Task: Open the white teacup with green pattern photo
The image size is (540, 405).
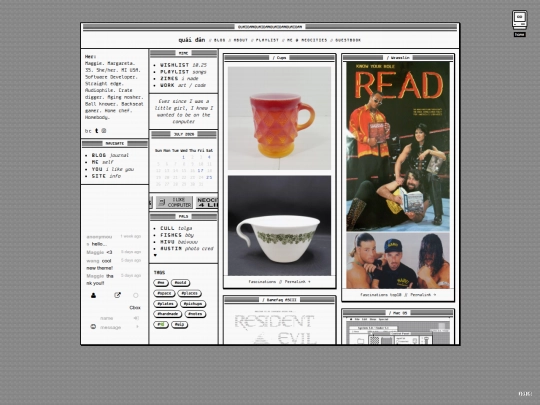Action: [279, 225]
